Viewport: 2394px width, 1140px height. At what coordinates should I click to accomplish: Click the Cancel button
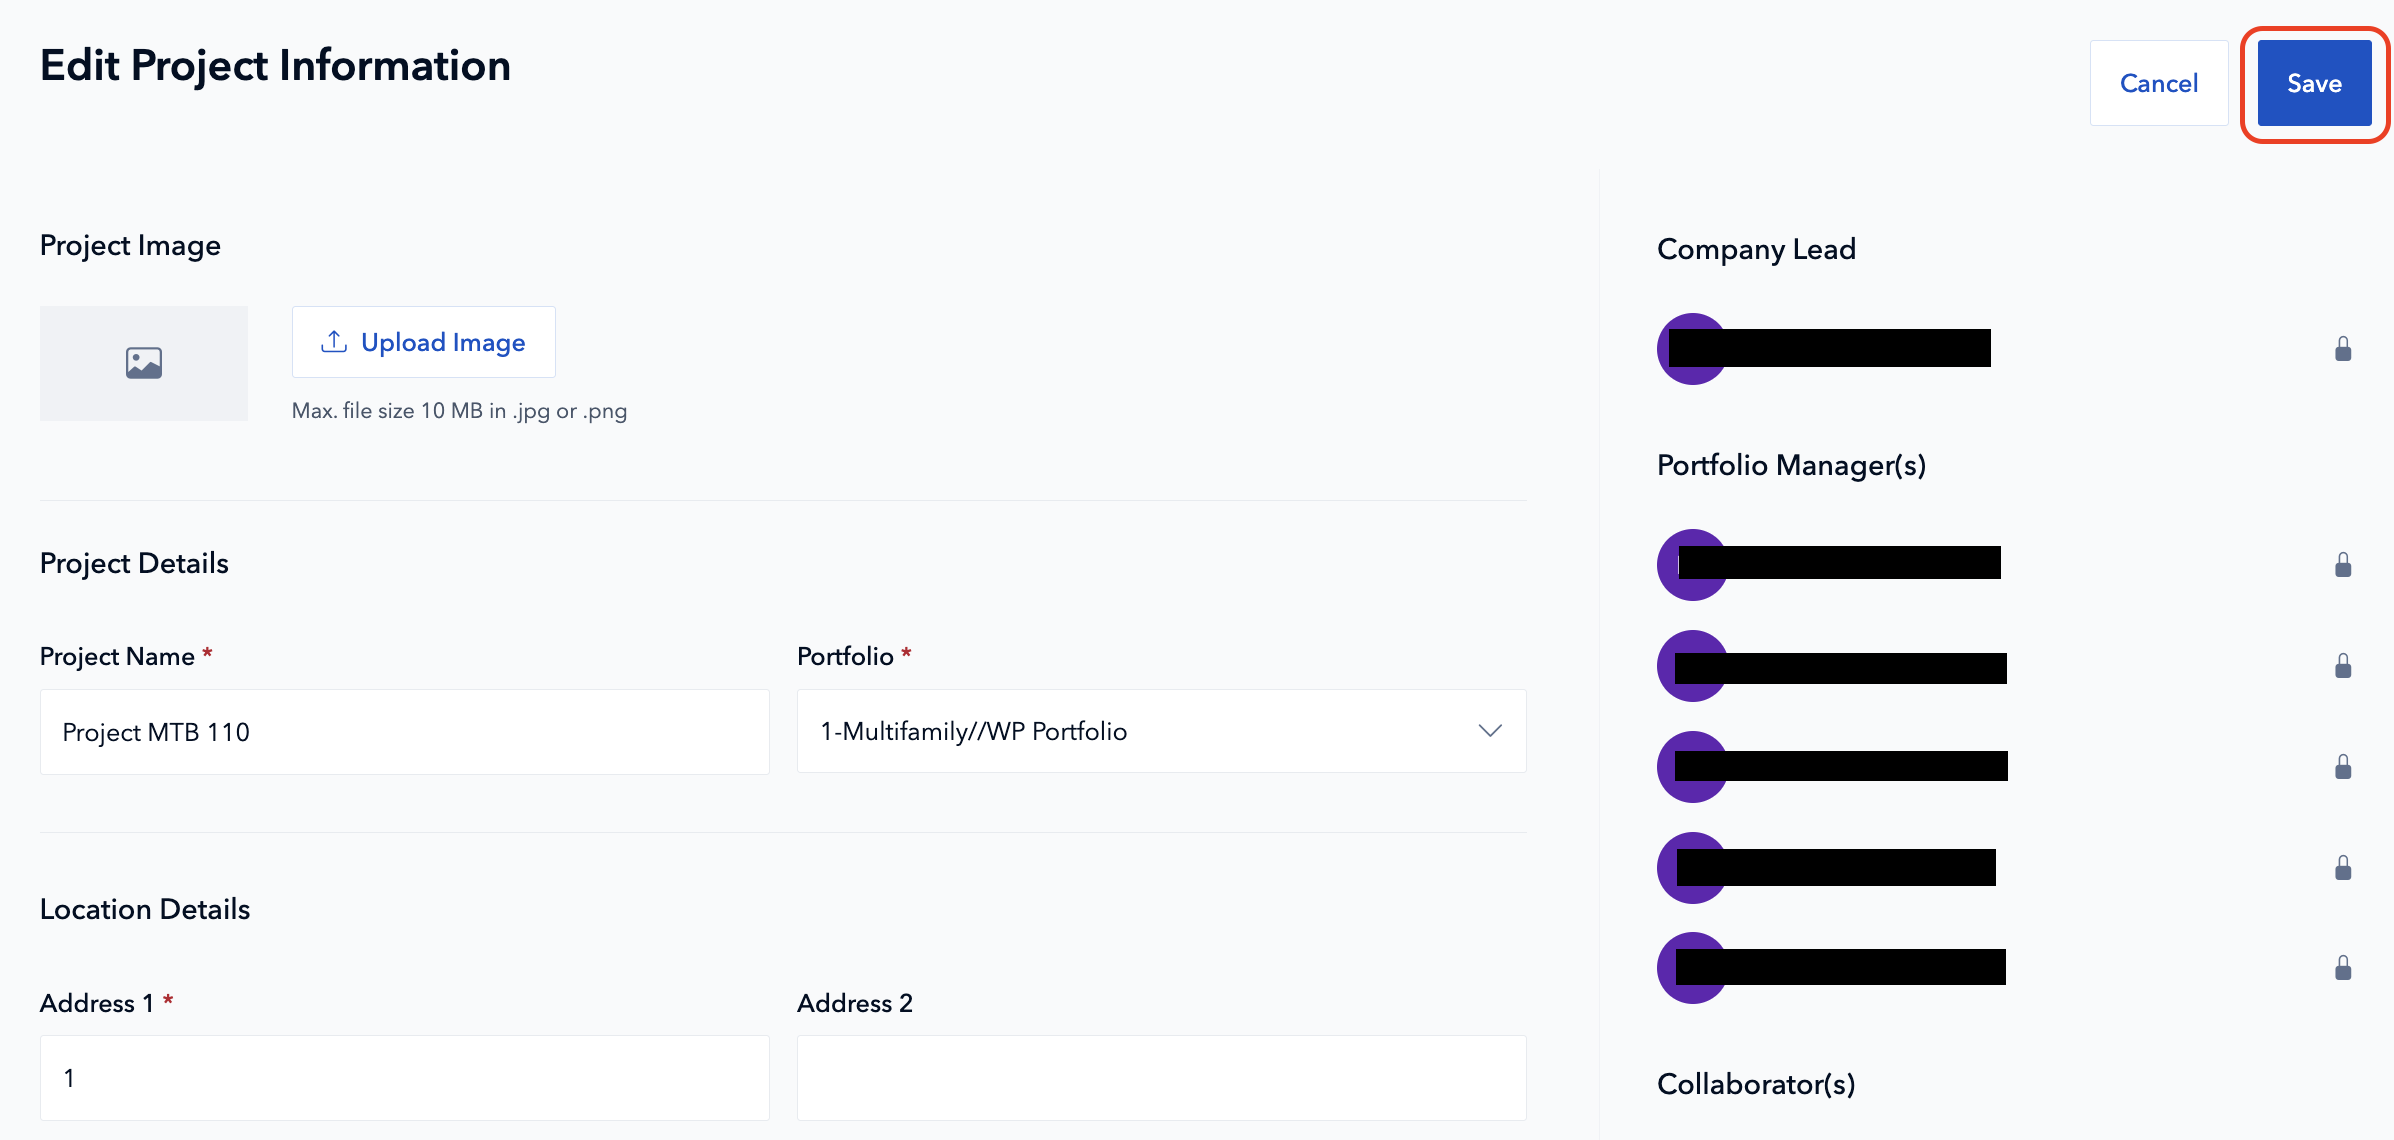coord(2158,84)
